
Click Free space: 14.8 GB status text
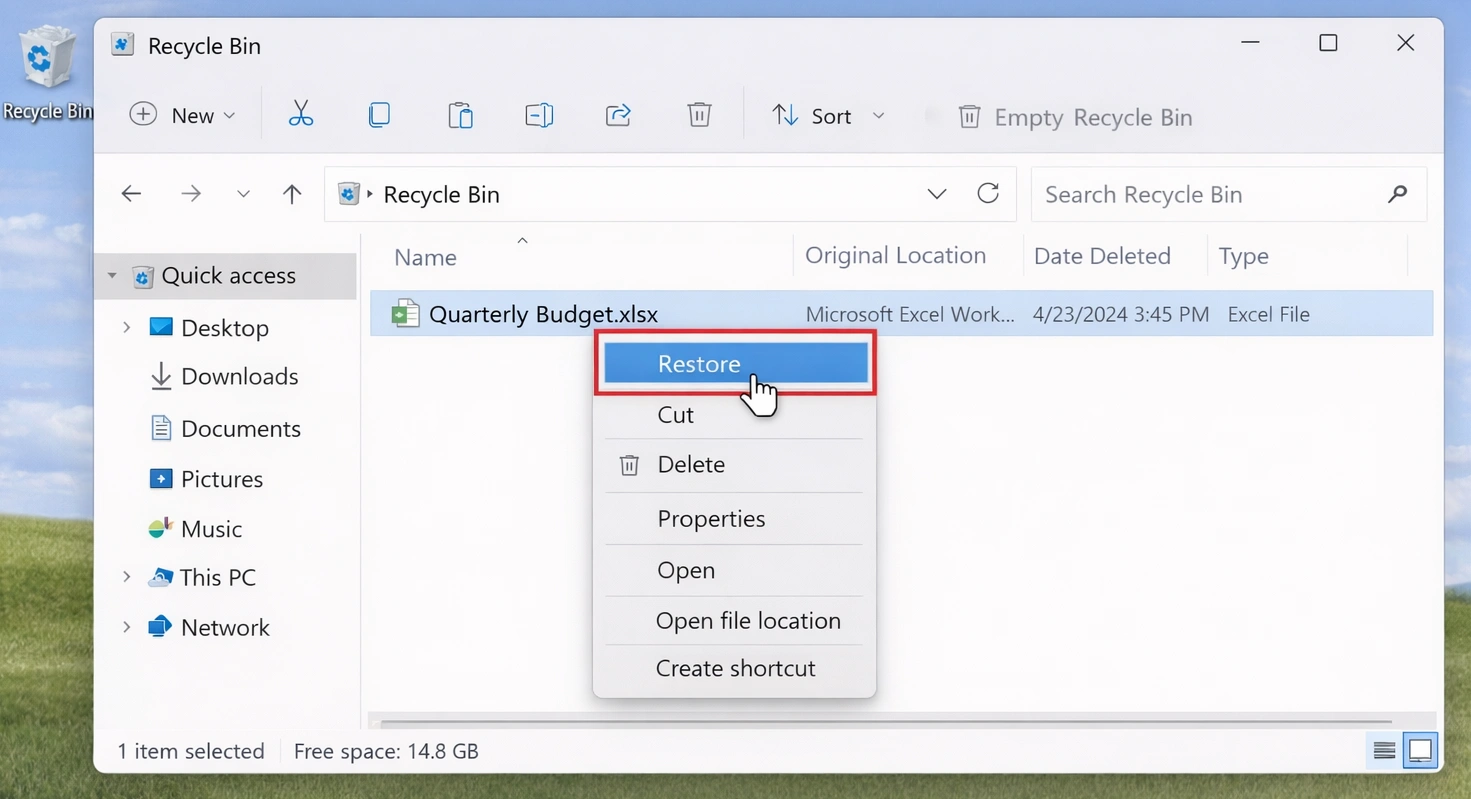(386, 751)
